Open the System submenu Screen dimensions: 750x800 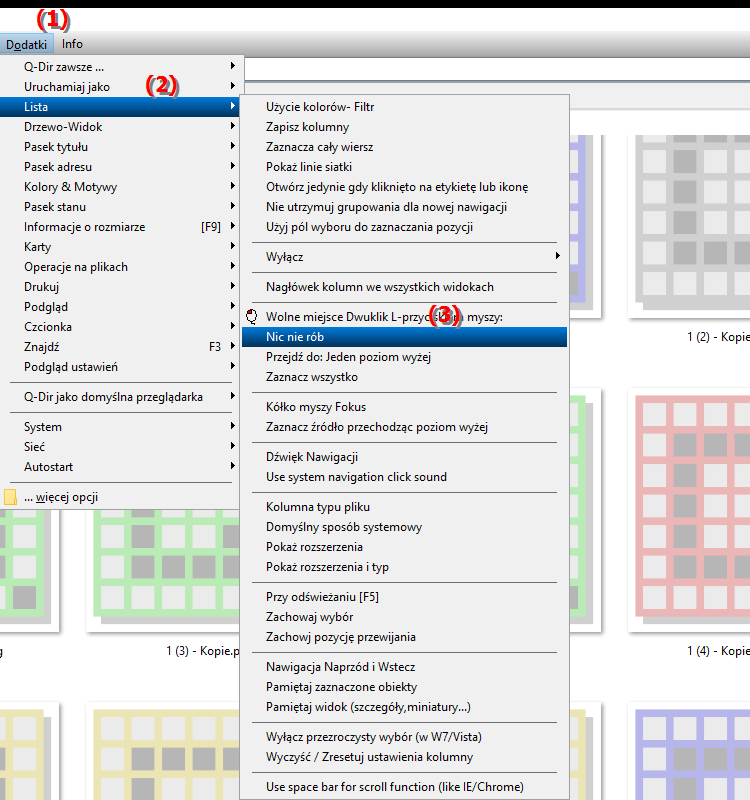click(120, 427)
